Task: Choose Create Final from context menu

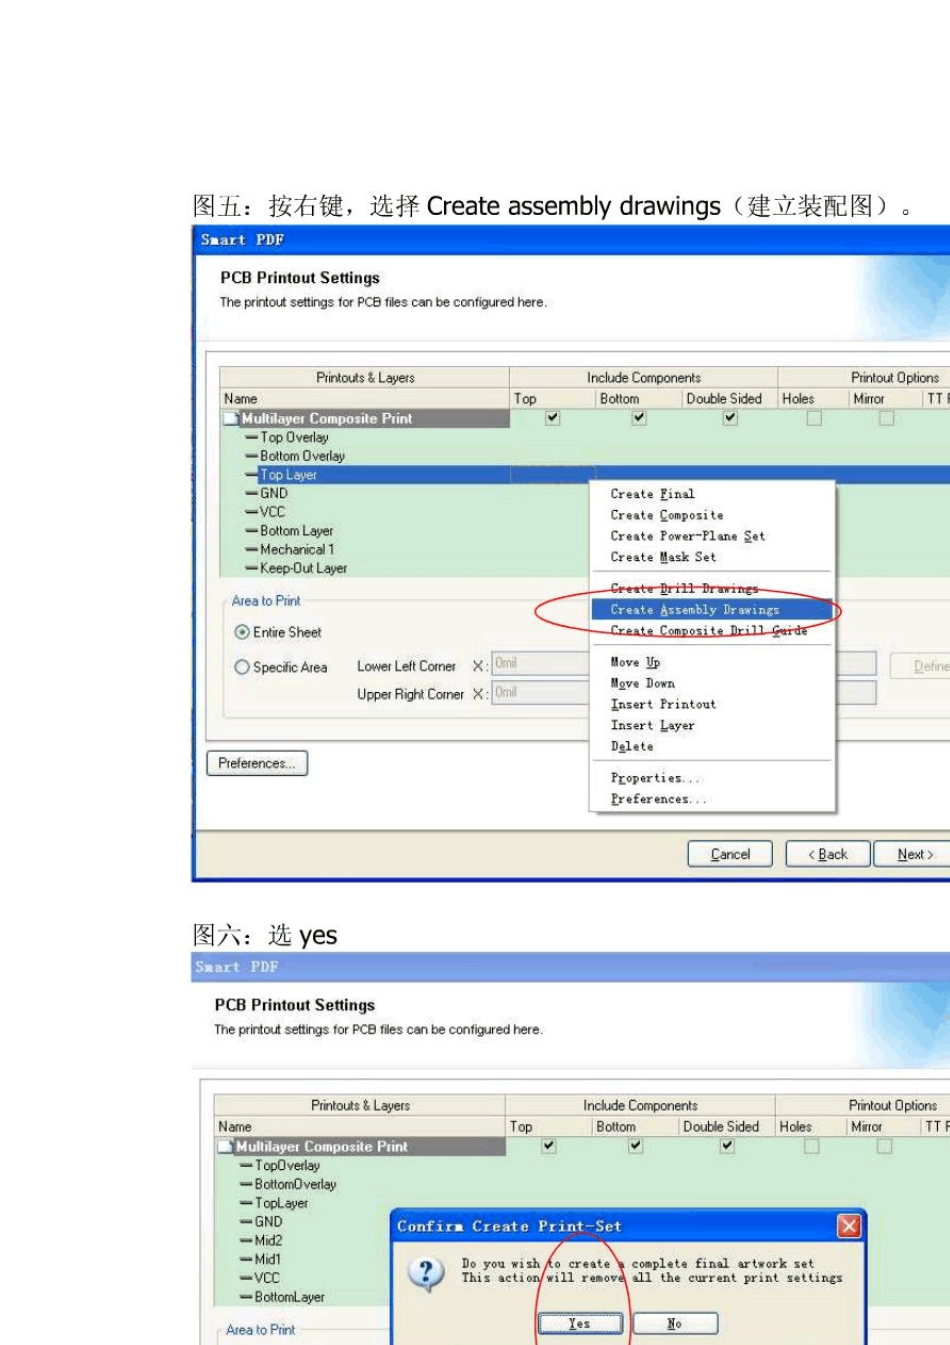Action: [652, 494]
